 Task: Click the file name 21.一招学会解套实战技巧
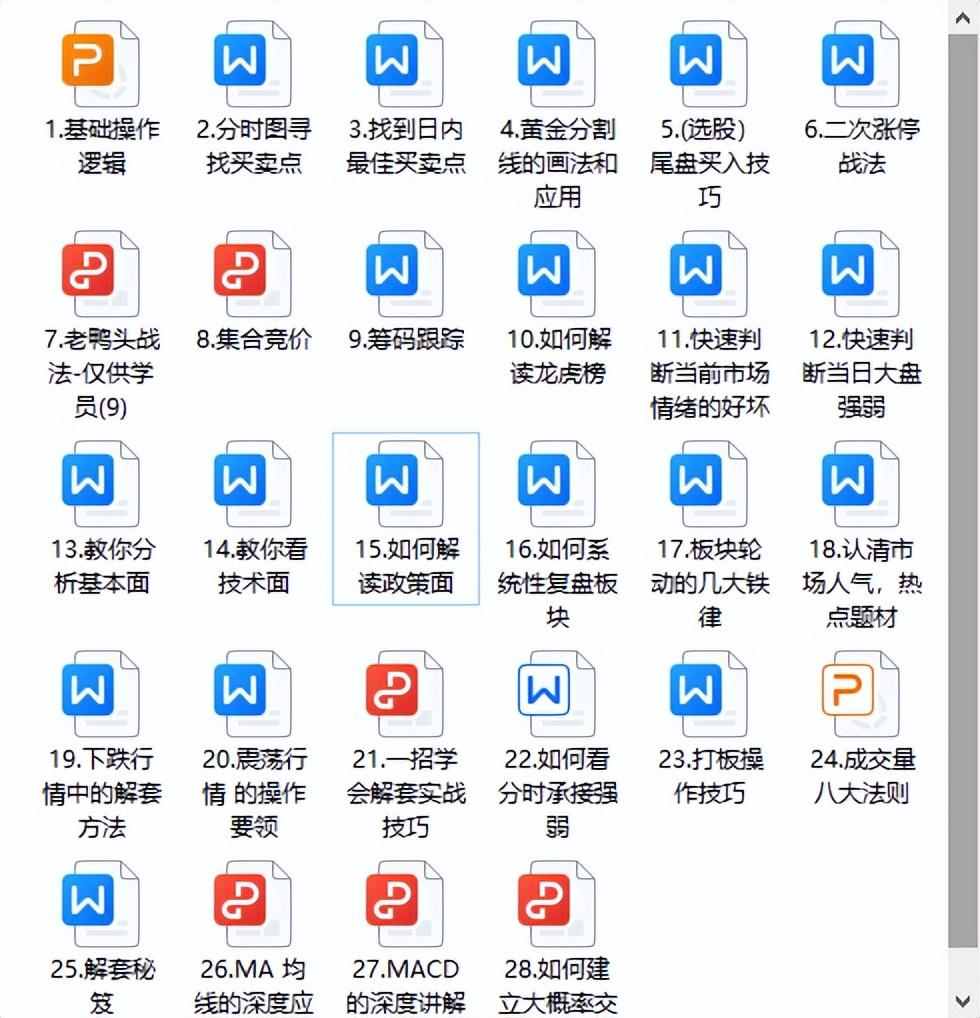click(406, 793)
